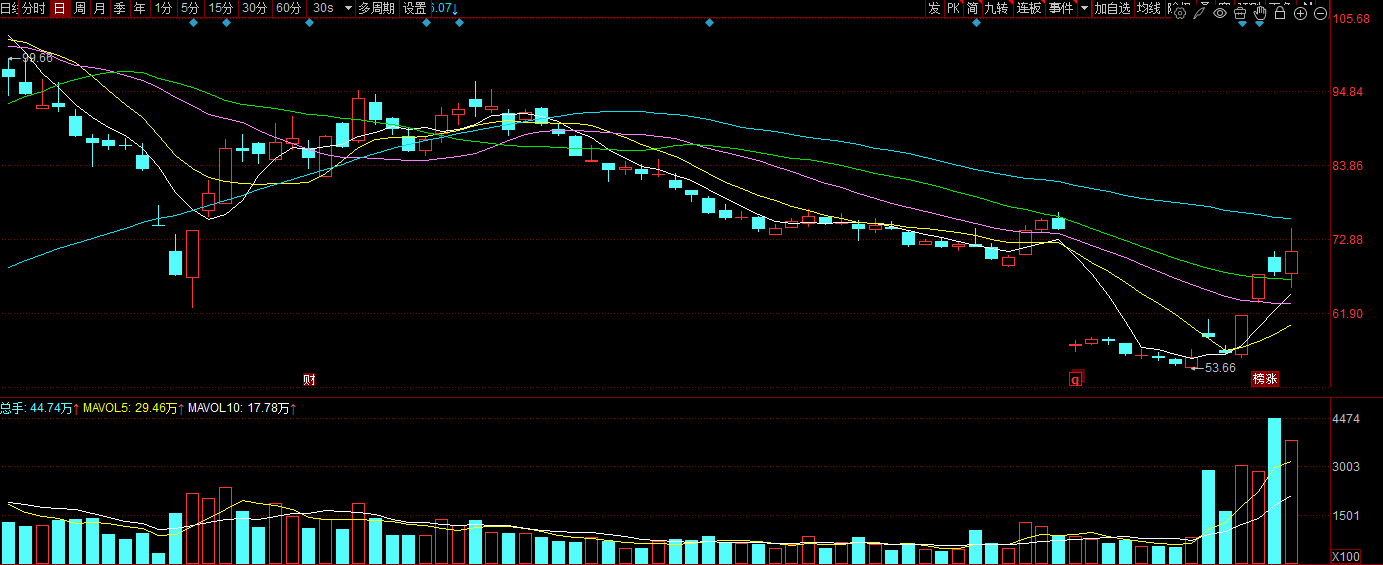Zoom out with the minus icon

pyautogui.click(x=1320, y=13)
